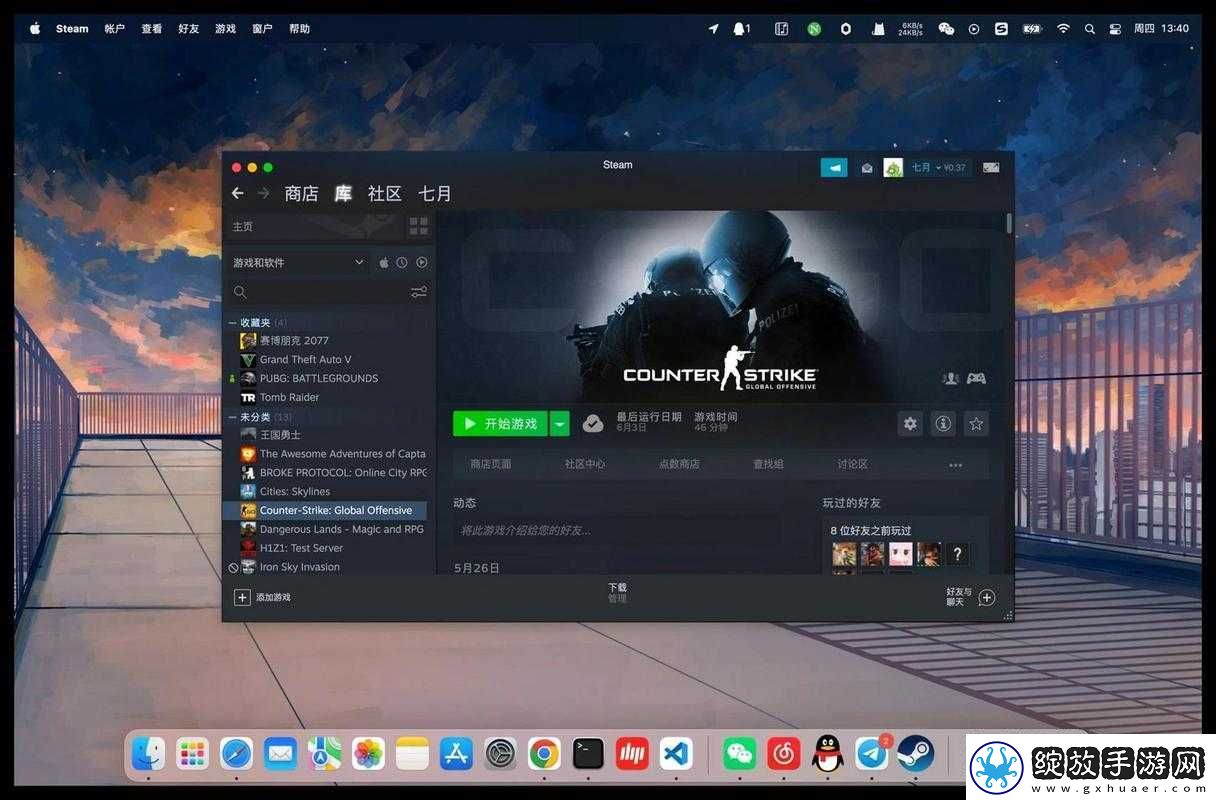Open 讨论区 link

pos(852,464)
